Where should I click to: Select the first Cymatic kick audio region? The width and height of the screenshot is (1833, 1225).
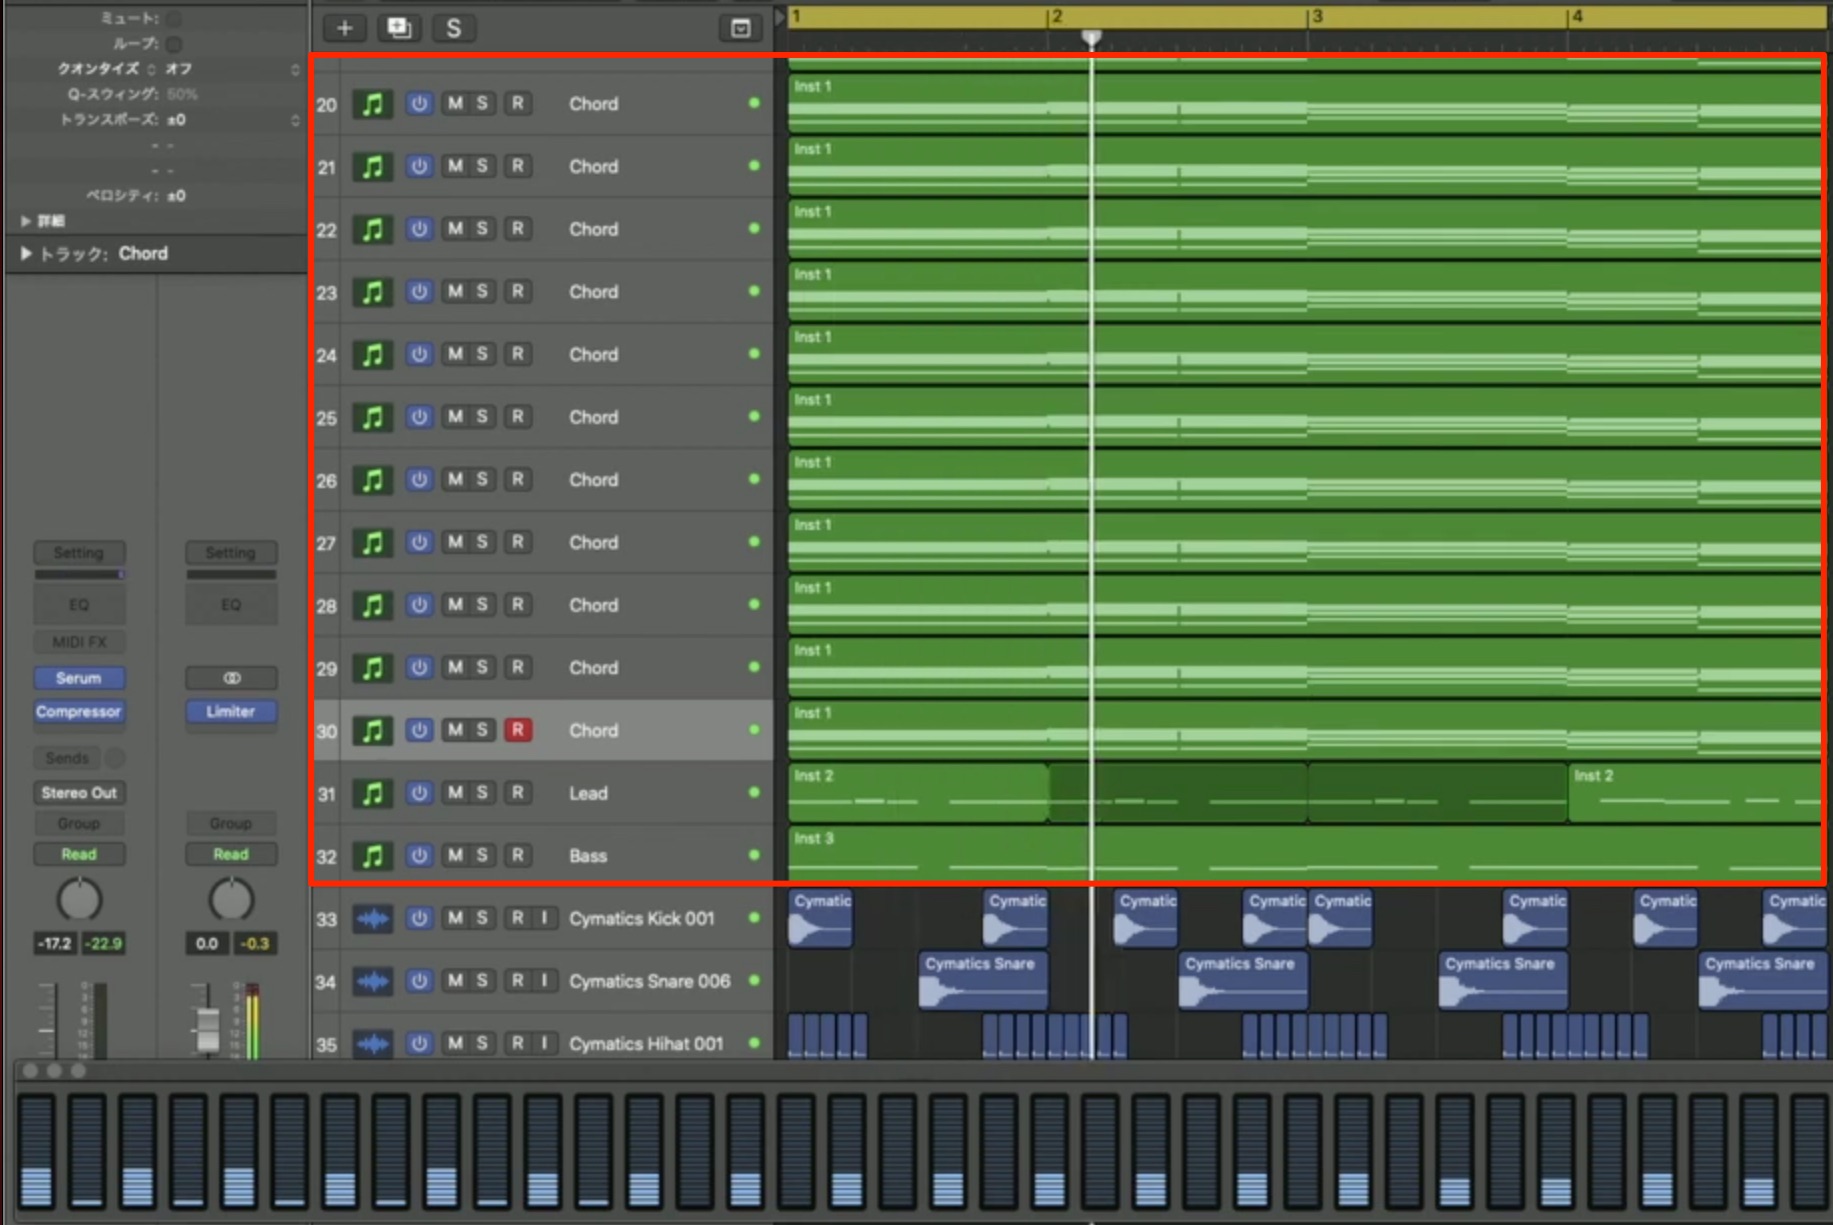pos(821,918)
